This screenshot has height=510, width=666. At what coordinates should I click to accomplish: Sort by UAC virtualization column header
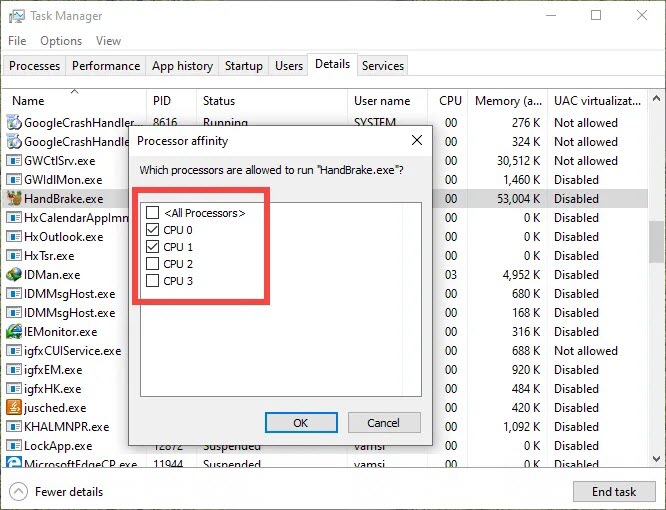coord(597,101)
